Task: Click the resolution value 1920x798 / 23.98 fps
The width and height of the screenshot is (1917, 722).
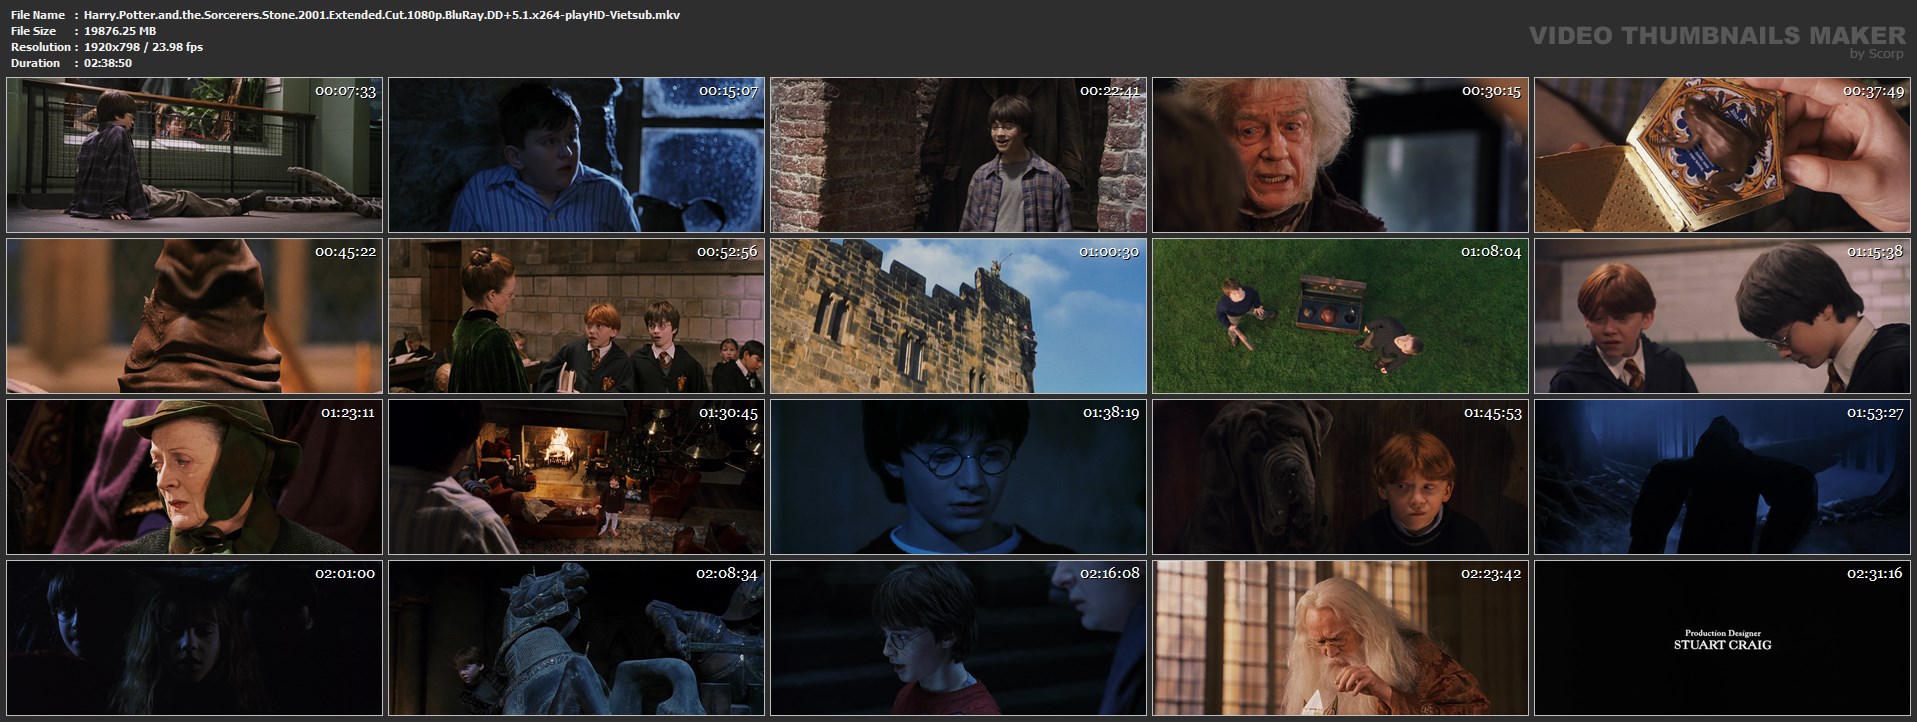Action: pos(143,47)
